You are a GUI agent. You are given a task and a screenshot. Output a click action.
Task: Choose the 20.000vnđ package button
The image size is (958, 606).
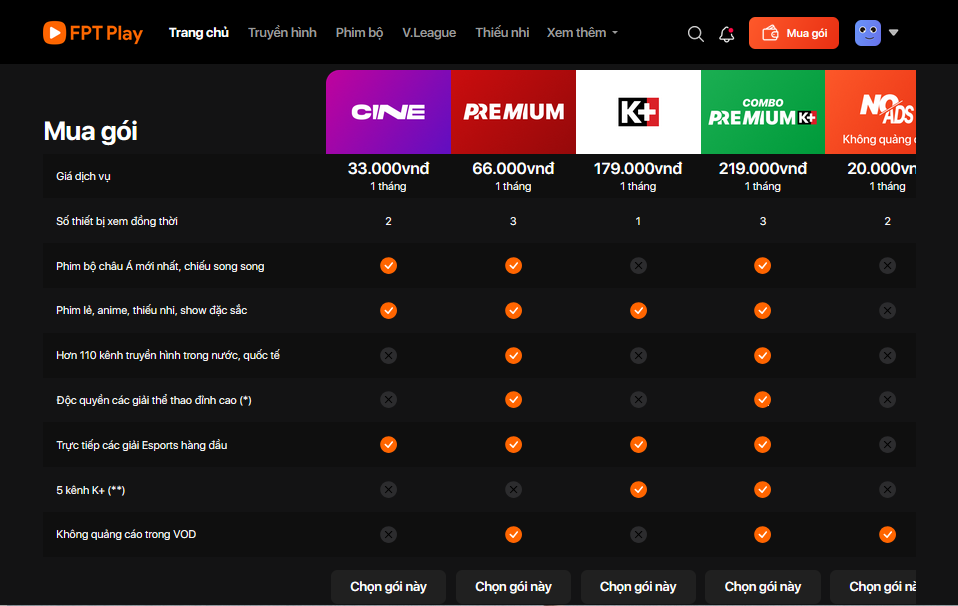click(x=872, y=587)
